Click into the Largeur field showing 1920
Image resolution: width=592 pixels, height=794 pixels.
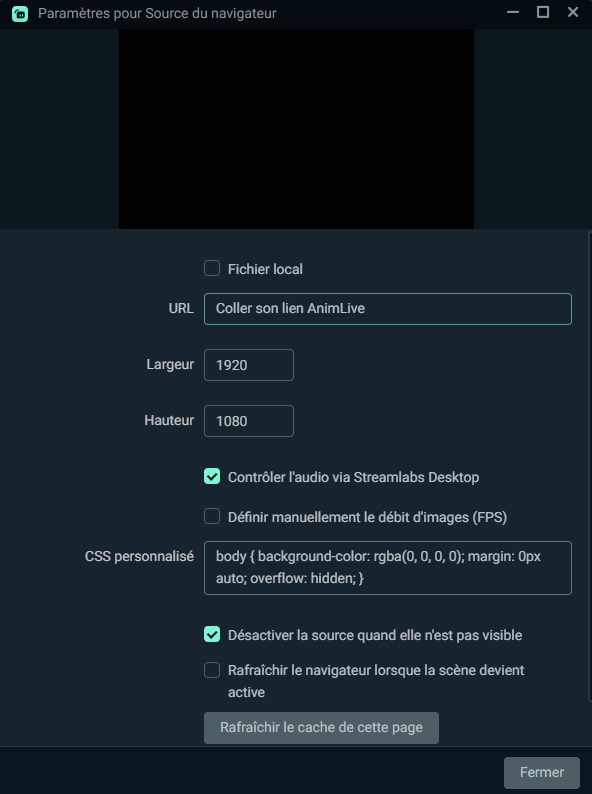click(249, 365)
